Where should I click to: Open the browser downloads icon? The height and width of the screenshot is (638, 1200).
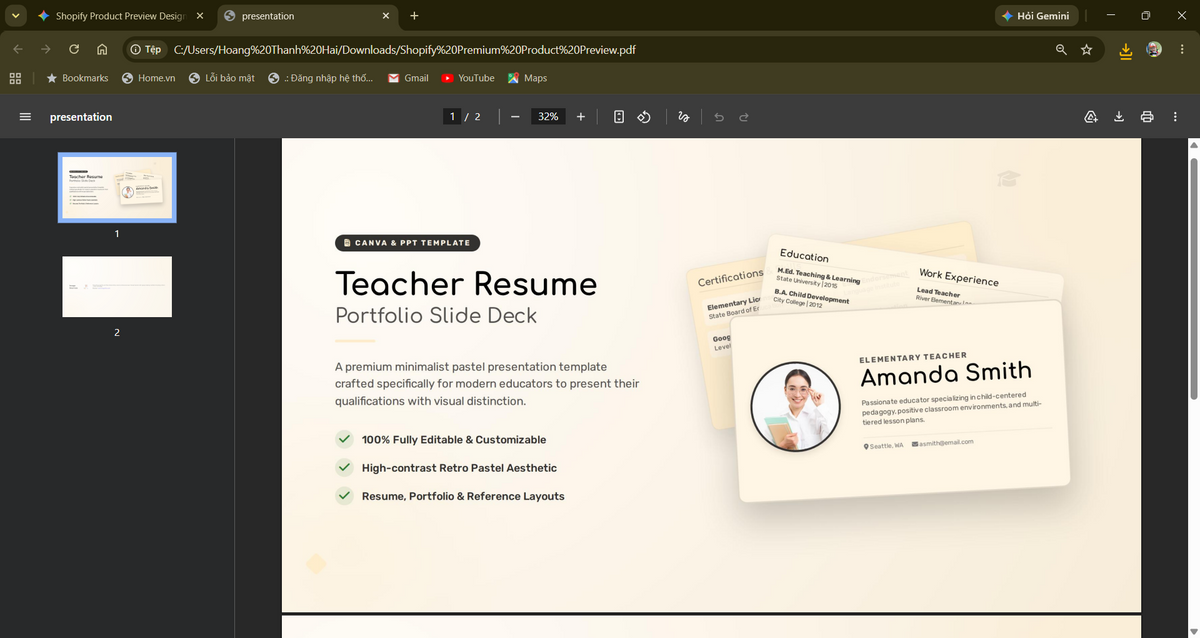tap(1126, 50)
